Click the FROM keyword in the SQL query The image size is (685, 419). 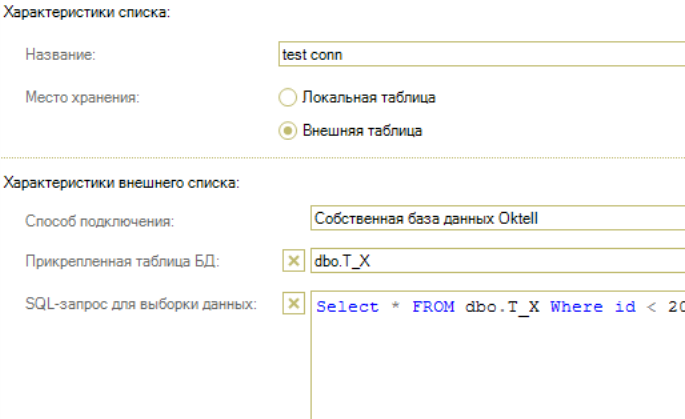point(434,307)
